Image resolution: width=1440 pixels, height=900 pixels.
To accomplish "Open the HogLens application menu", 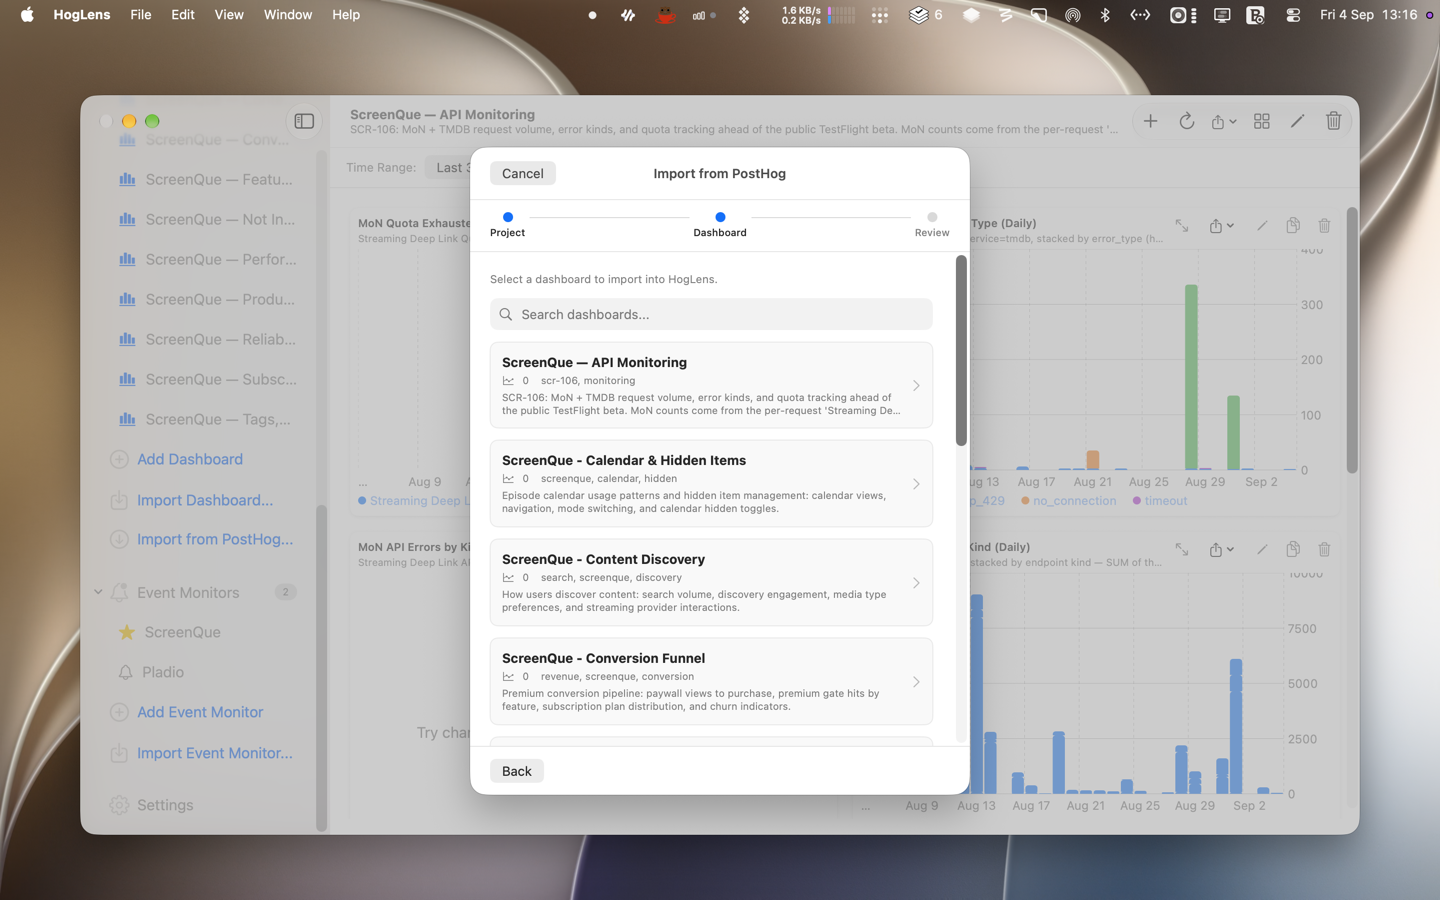I will [82, 15].
